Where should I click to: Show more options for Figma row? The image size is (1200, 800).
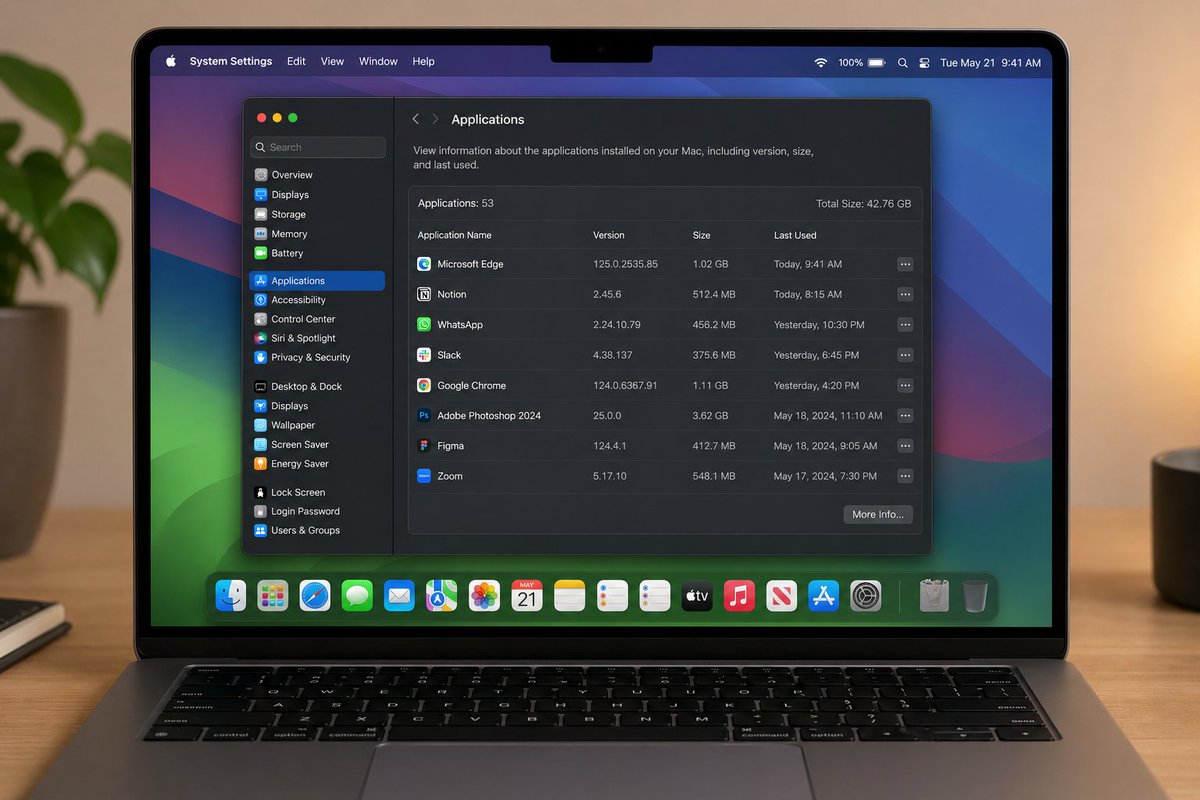click(905, 446)
